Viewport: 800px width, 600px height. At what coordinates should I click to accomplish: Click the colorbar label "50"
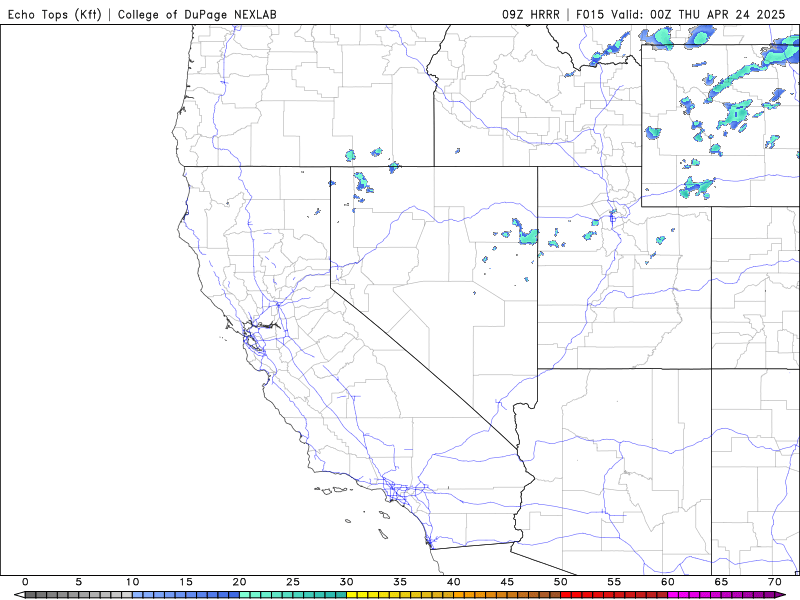[x=561, y=582]
